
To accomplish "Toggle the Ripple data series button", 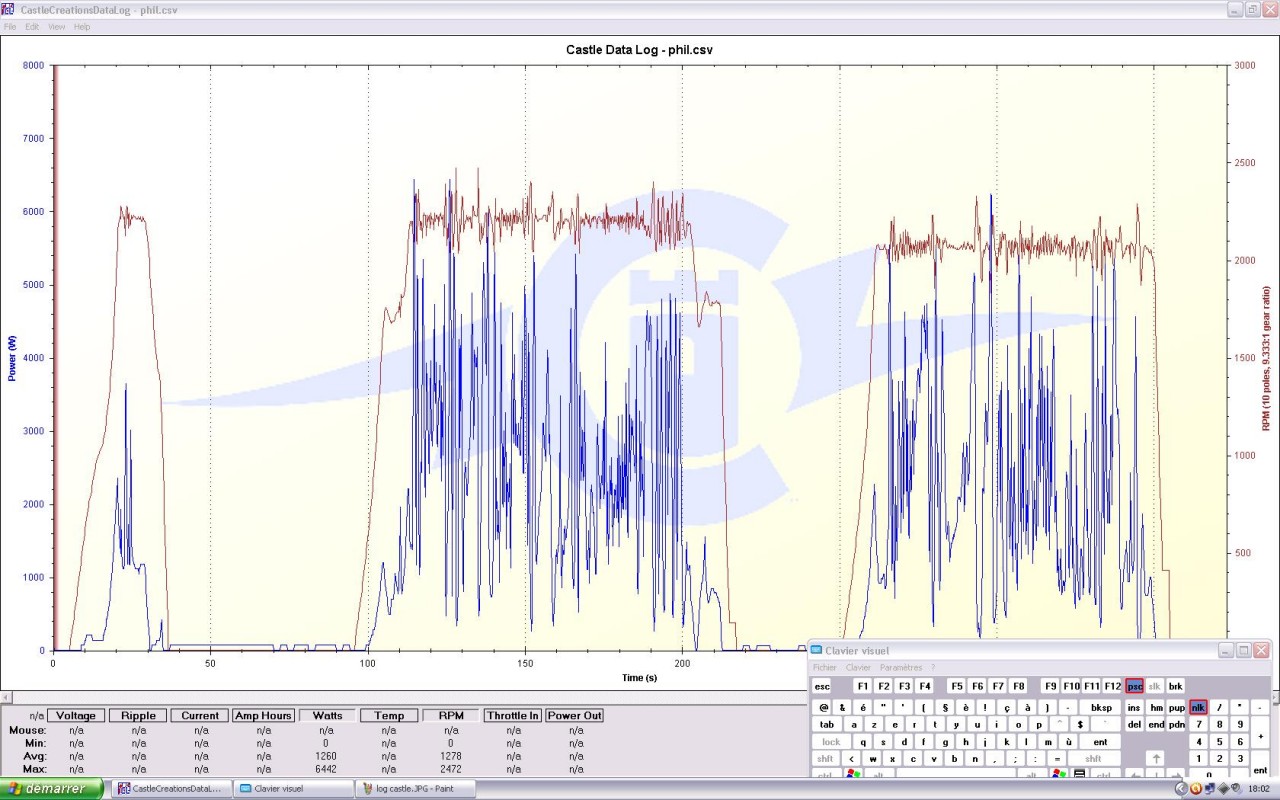I will [x=138, y=715].
